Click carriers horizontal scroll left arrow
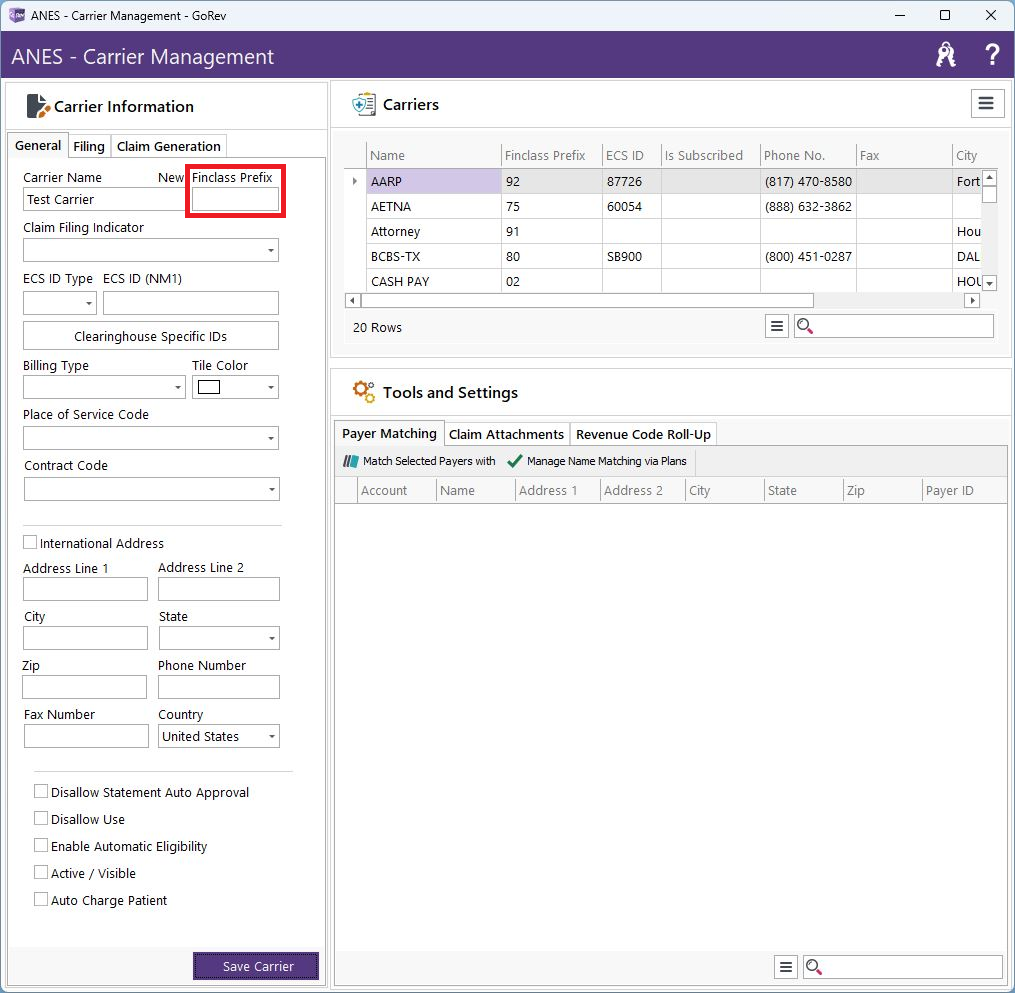The image size is (1015, 993). 352,300
